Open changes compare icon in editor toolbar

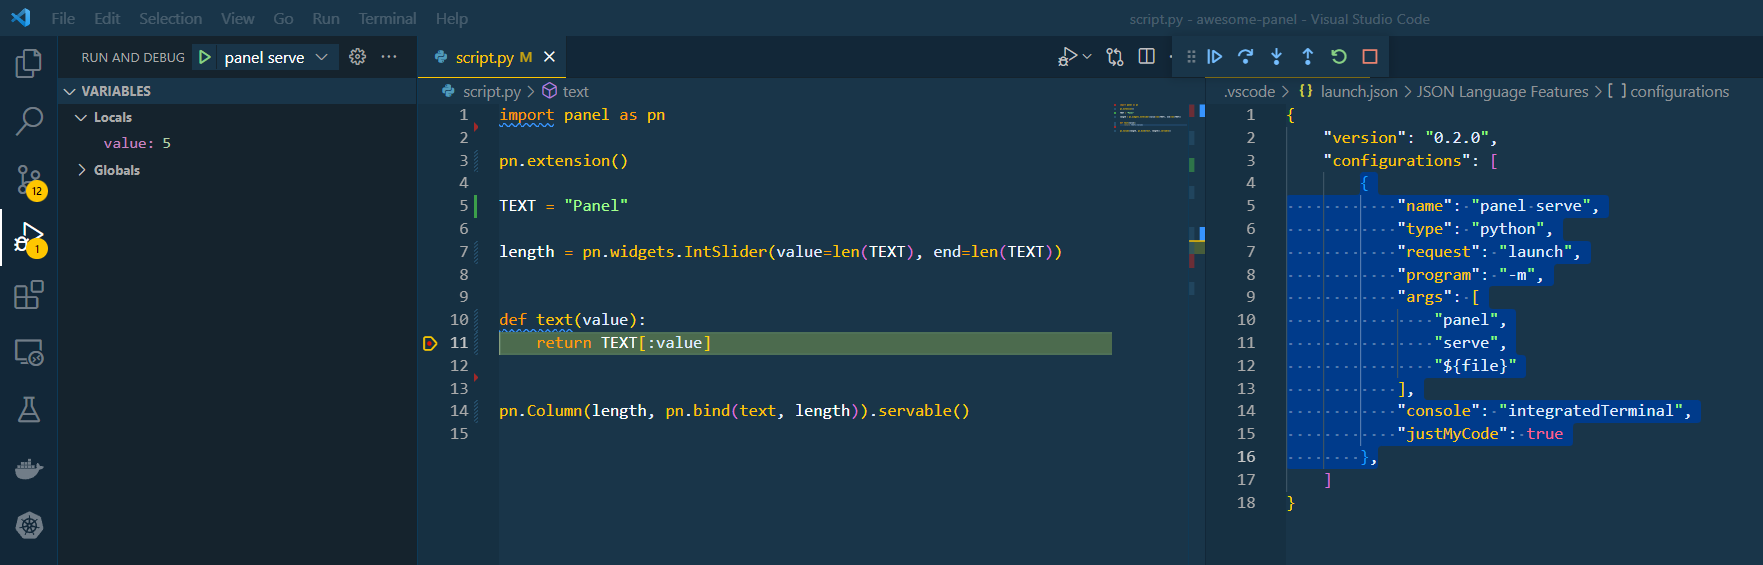(1115, 57)
